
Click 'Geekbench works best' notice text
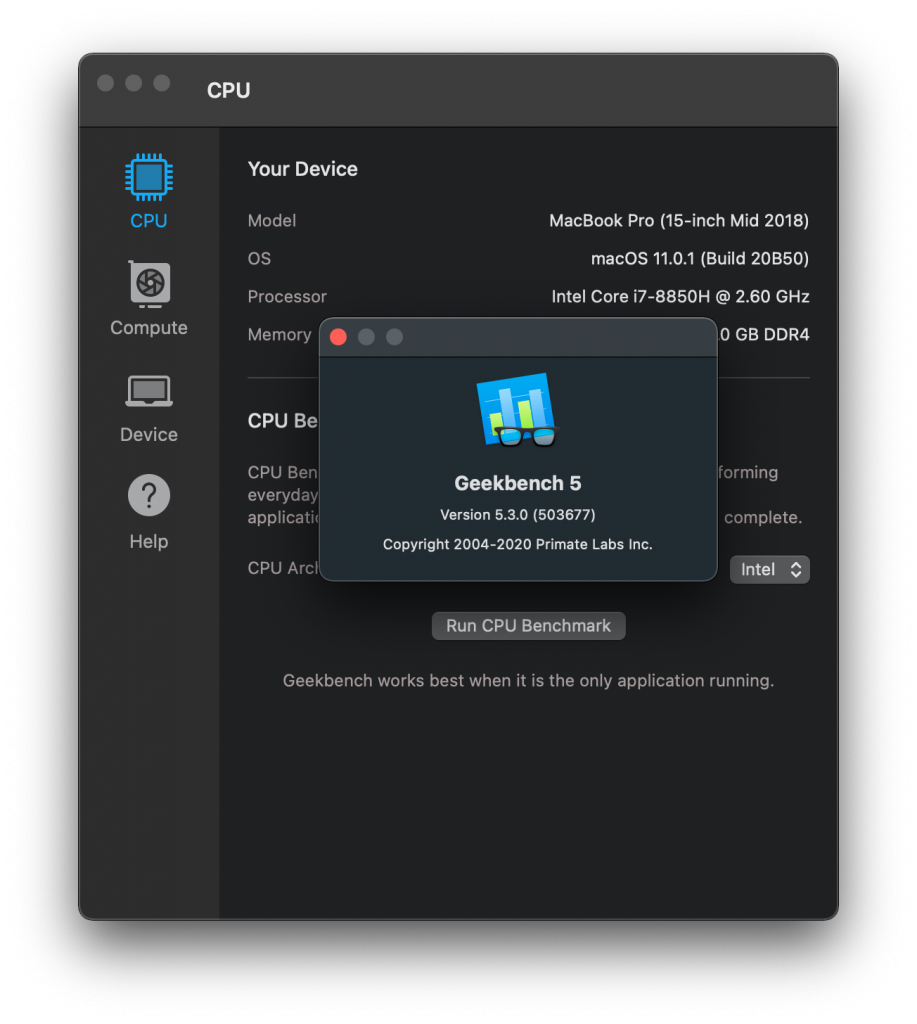(528, 680)
